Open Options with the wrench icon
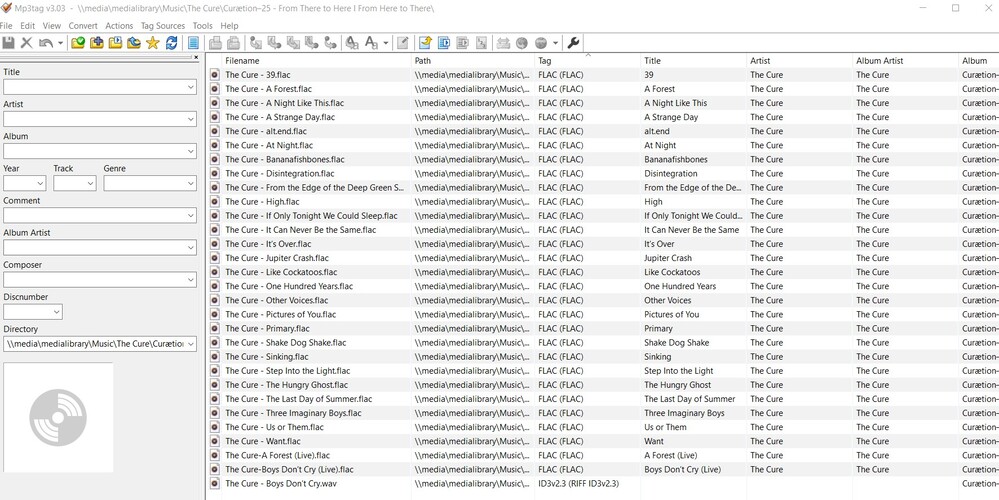Image resolution: width=999 pixels, height=500 pixels. coord(573,43)
